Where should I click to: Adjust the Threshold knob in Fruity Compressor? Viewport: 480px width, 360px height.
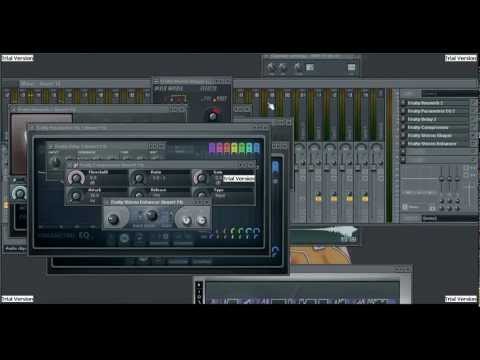point(76,178)
